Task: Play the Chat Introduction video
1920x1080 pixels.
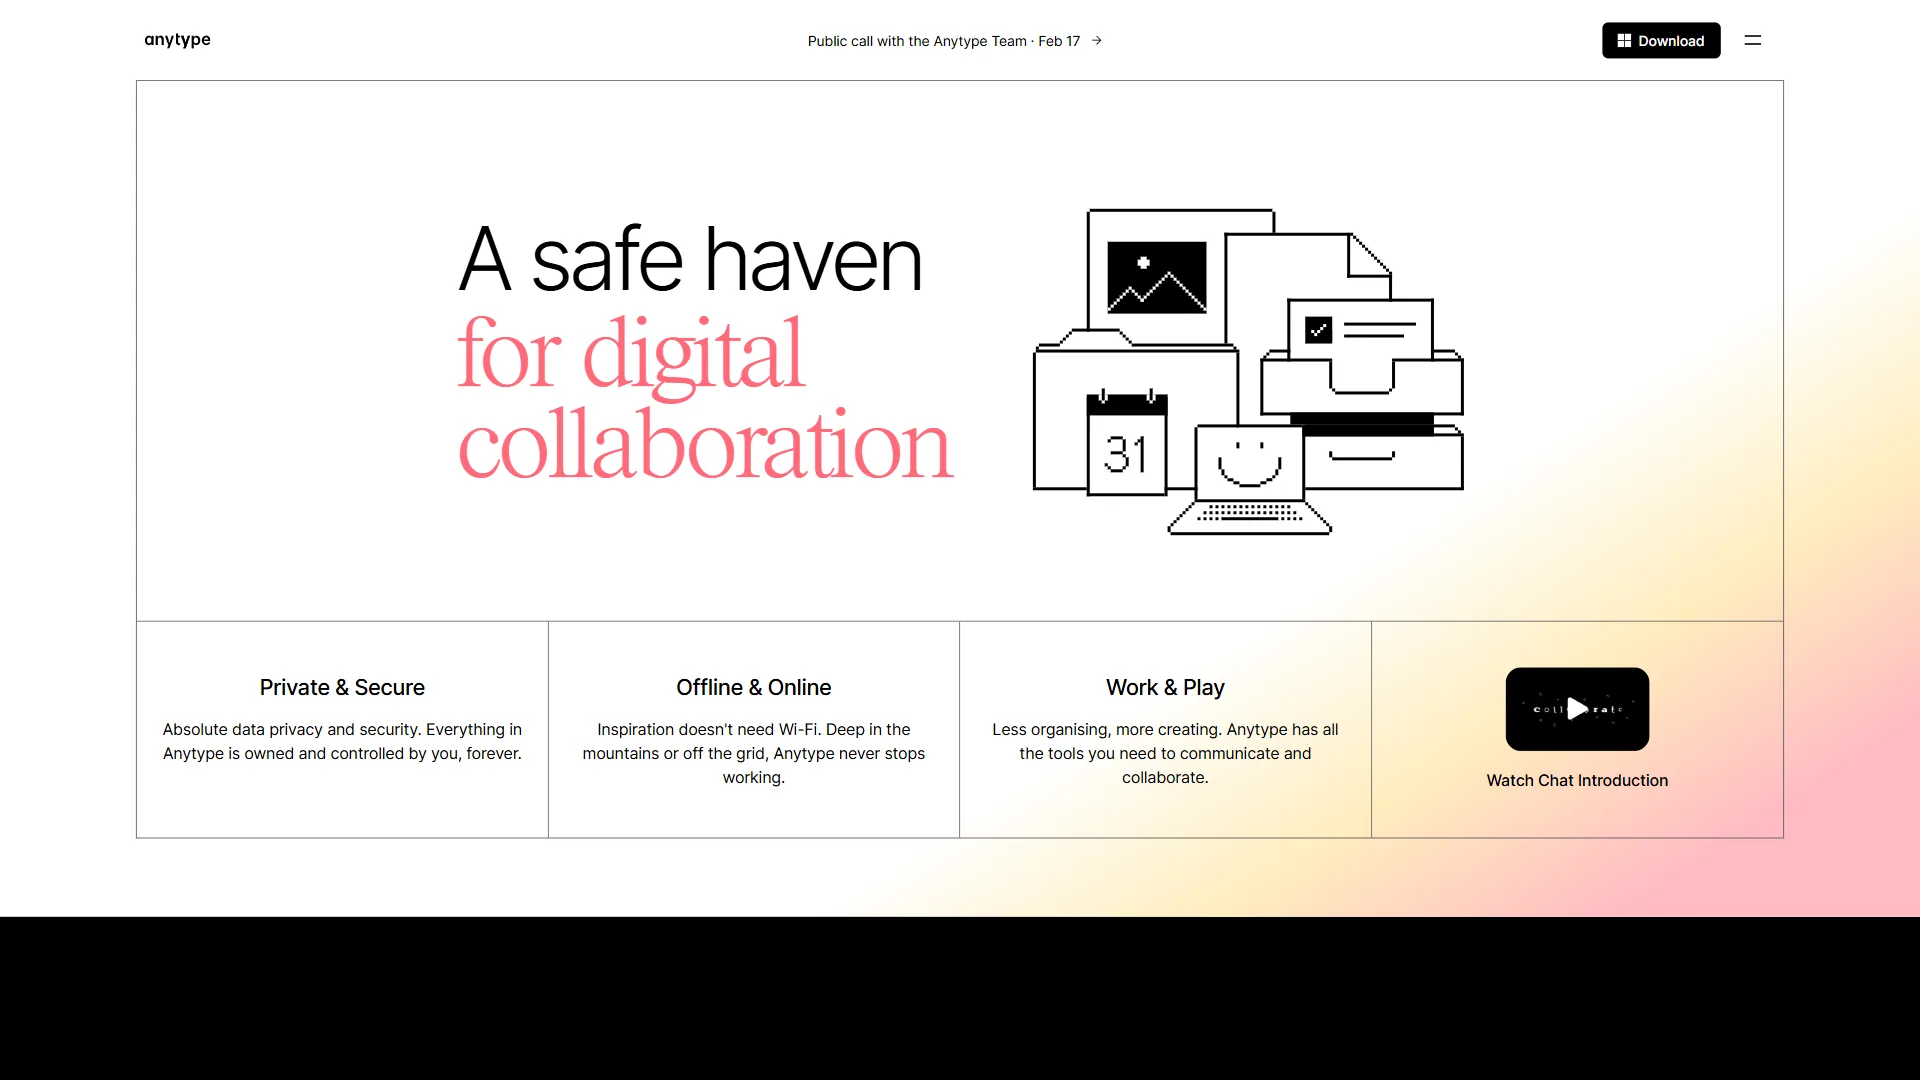Action: tap(1577, 709)
